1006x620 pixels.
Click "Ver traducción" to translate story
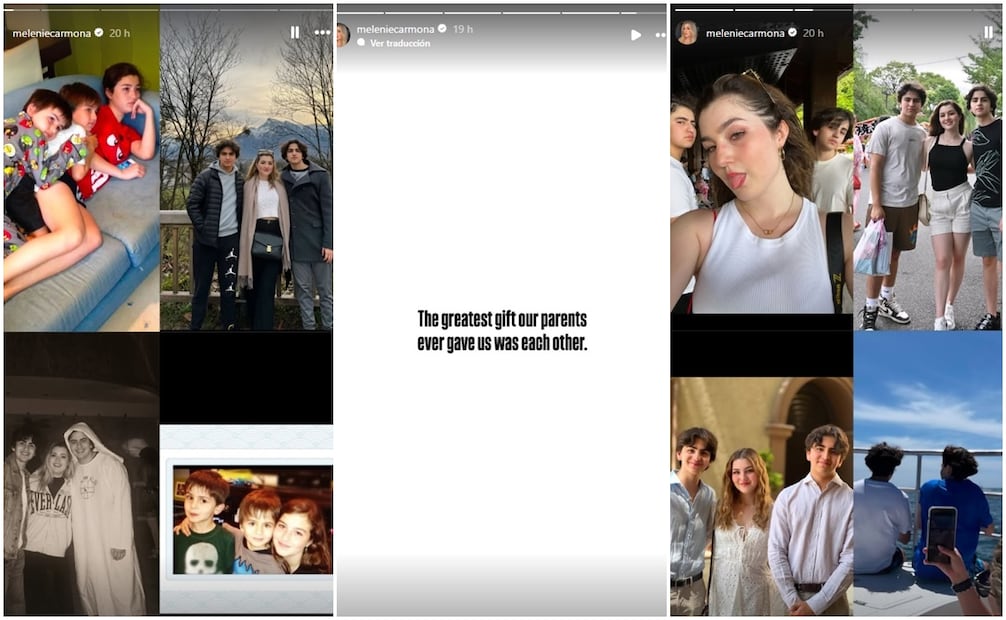click(400, 43)
